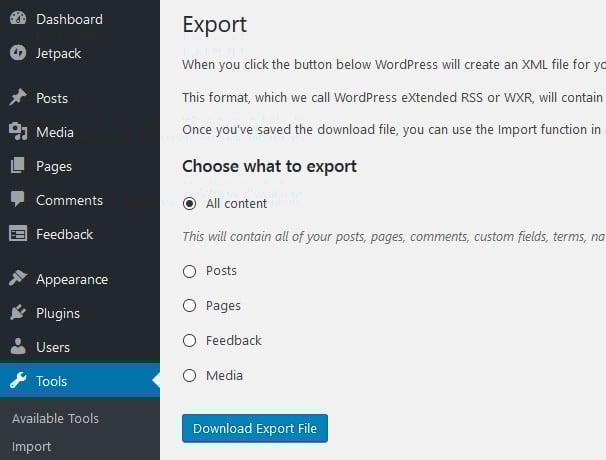Click the Pages stacked-sheets icon

tap(18, 165)
